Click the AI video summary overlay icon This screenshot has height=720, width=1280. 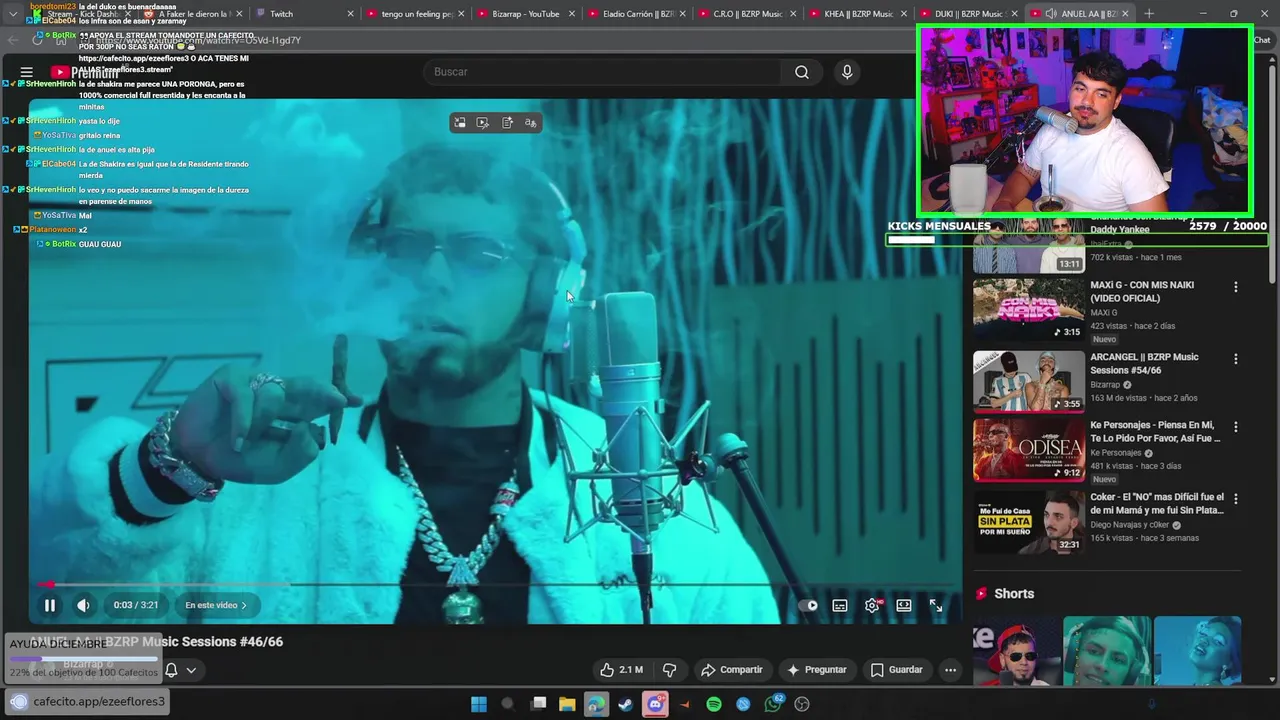click(507, 123)
